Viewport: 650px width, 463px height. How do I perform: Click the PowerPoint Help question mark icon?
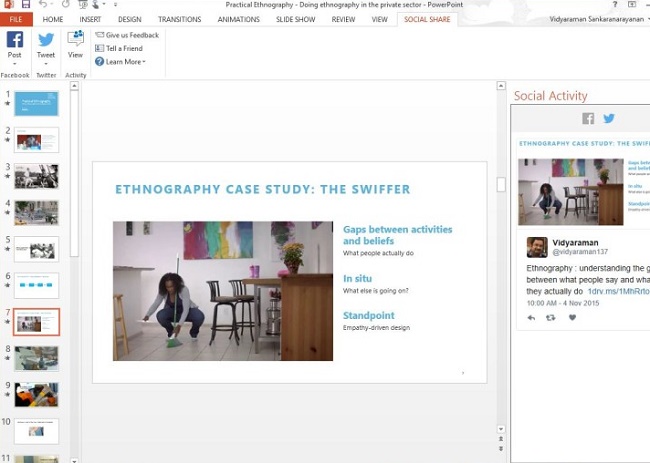(x=615, y=5)
